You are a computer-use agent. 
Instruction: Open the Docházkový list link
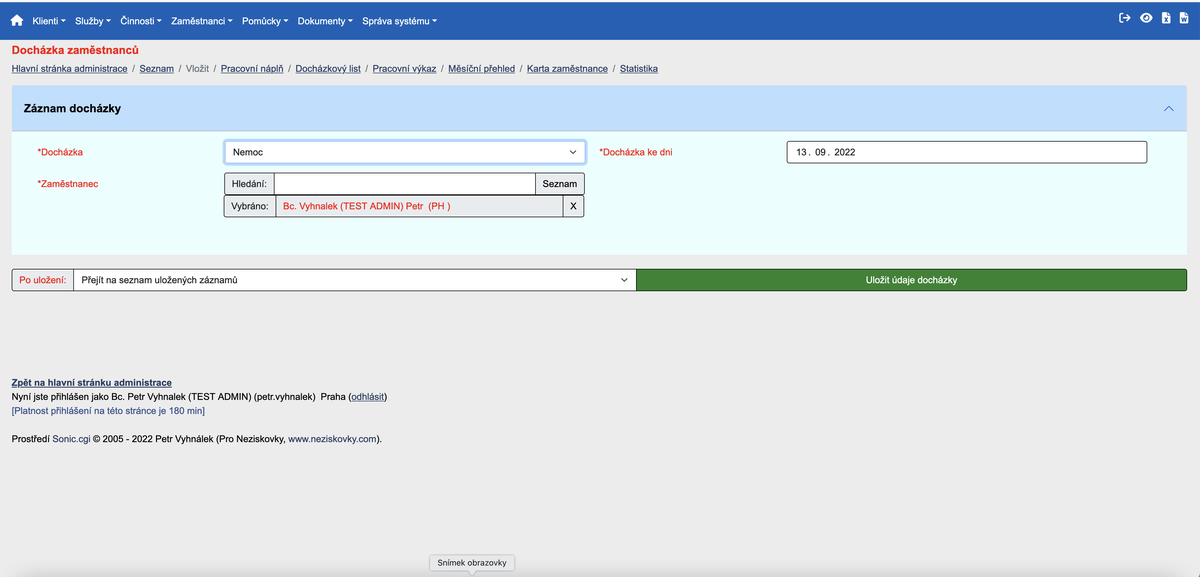328,69
